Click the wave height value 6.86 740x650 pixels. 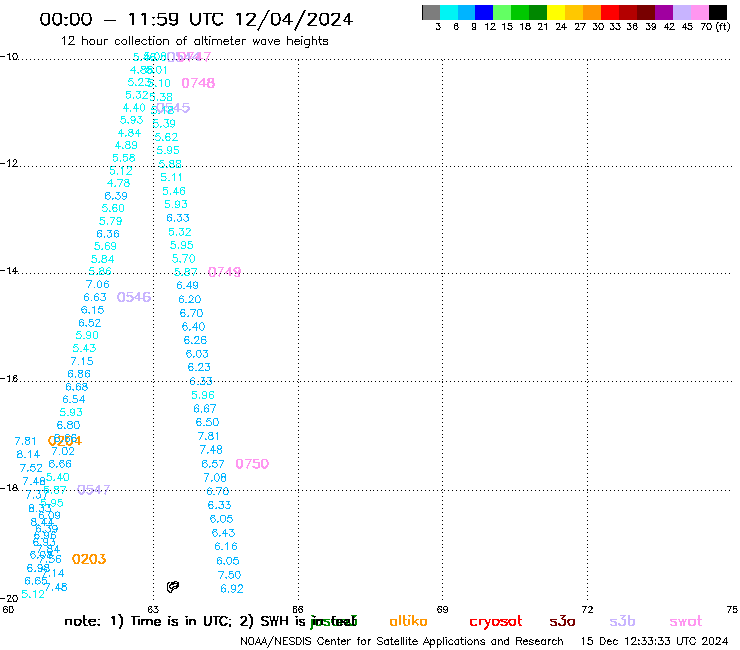(x=79, y=374)
